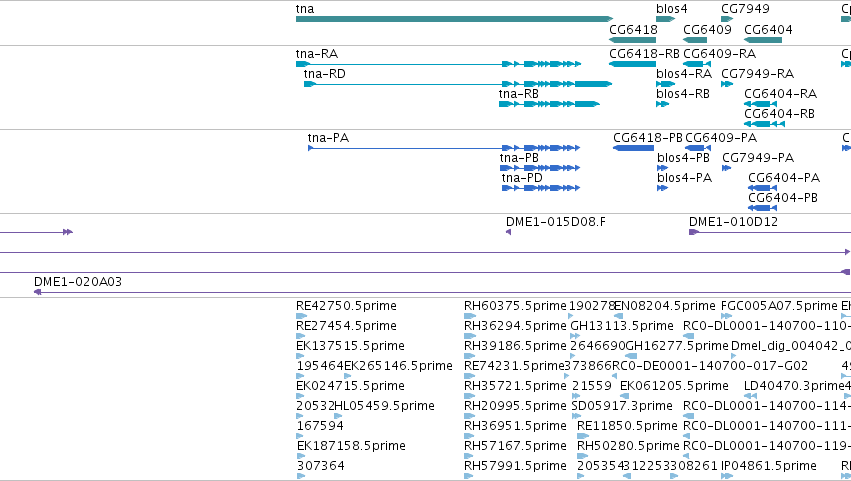
Task: Click EST SD05917.3prime
Action: [622, 407]
